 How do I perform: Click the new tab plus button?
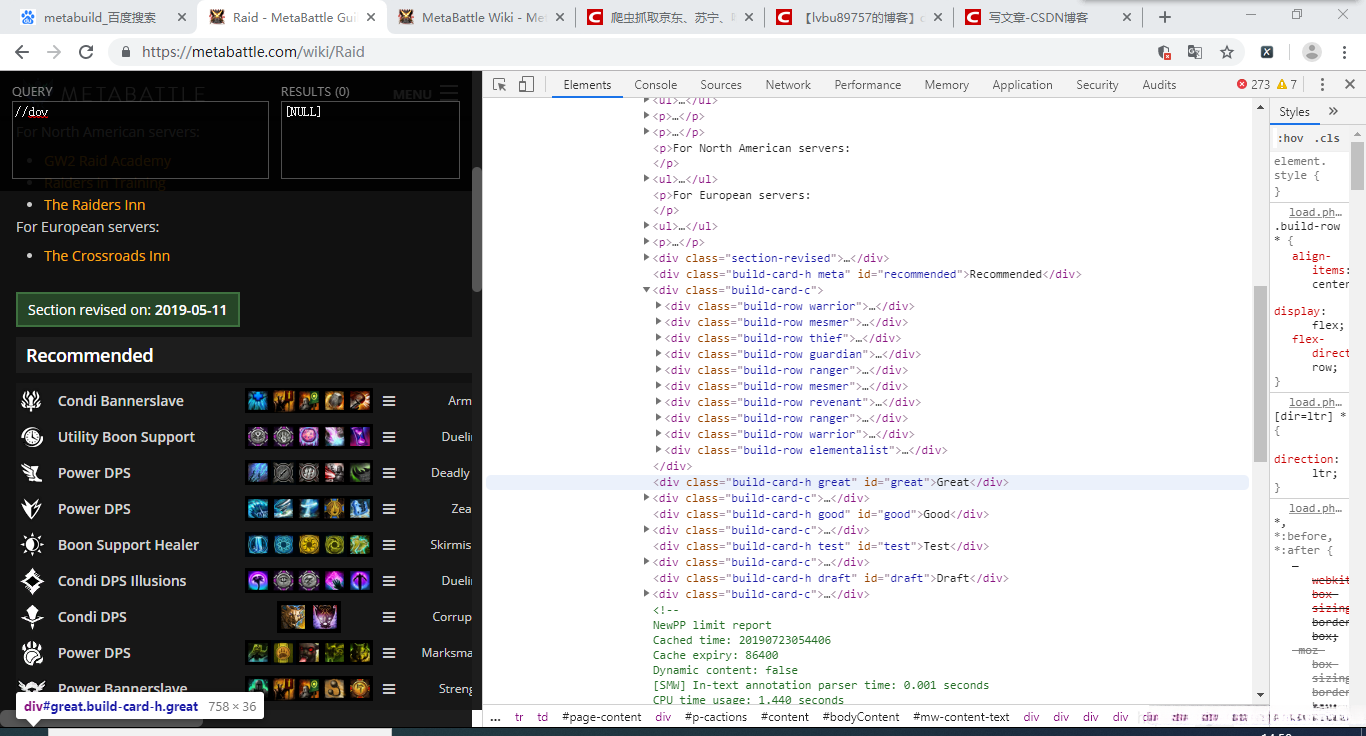(1165, 17)
